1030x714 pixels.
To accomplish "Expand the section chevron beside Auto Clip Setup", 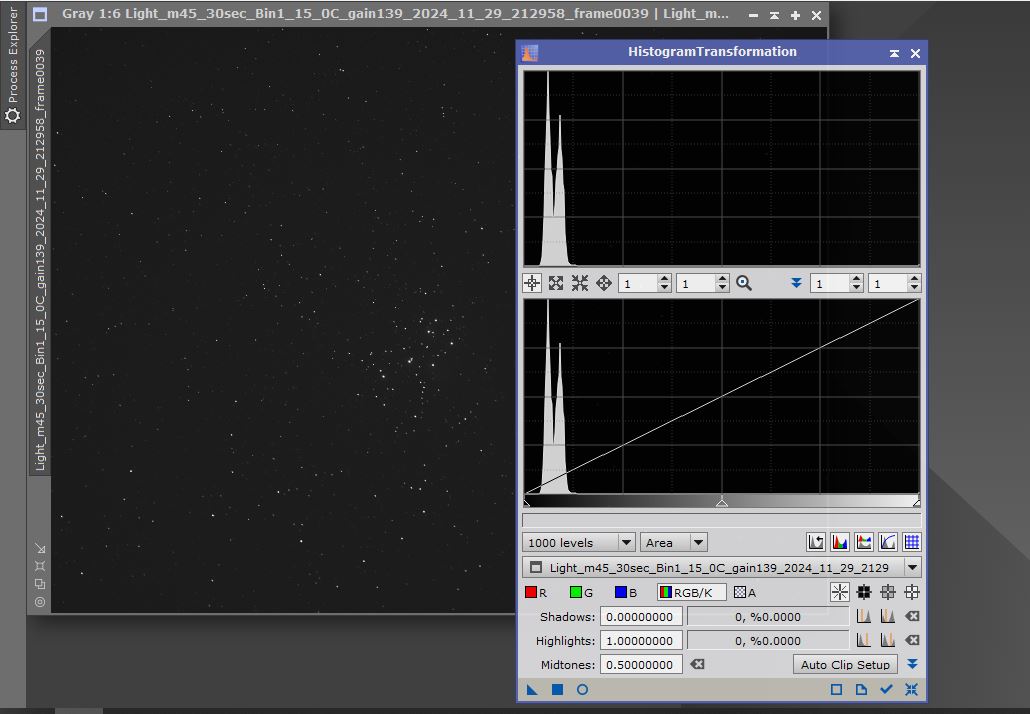I will tap(912, 664).
